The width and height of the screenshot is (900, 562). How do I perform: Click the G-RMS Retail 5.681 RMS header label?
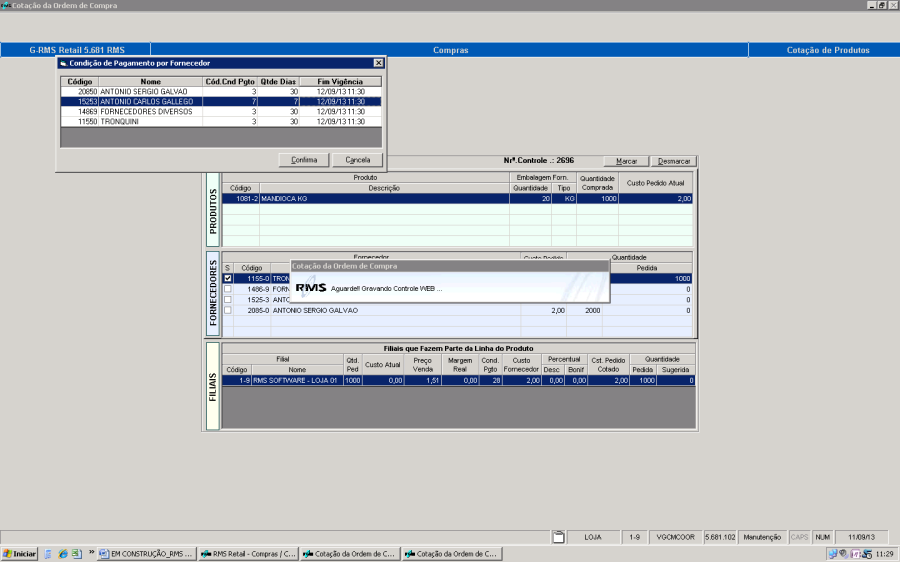(77, 50)
